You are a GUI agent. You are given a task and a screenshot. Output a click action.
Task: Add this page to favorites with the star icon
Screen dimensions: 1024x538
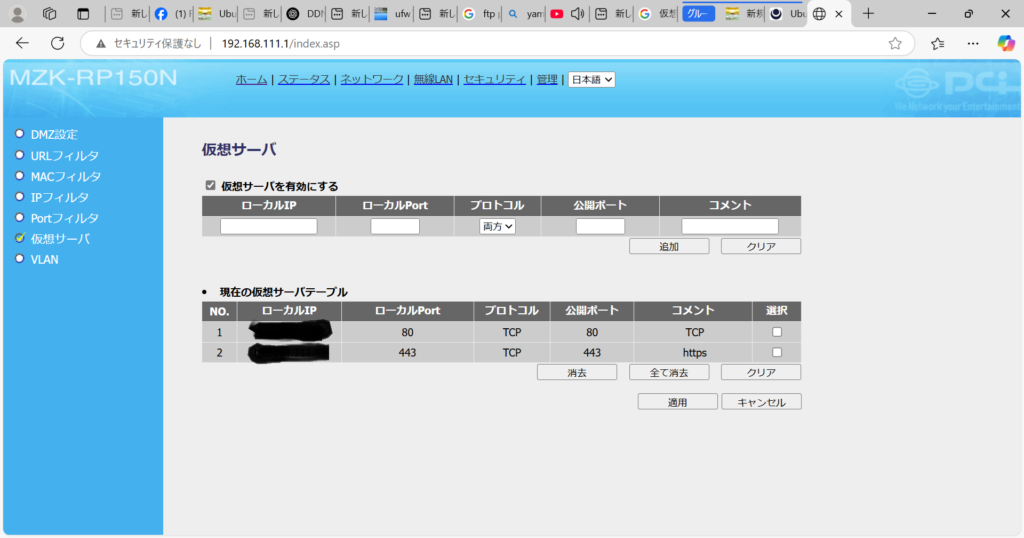895,44
